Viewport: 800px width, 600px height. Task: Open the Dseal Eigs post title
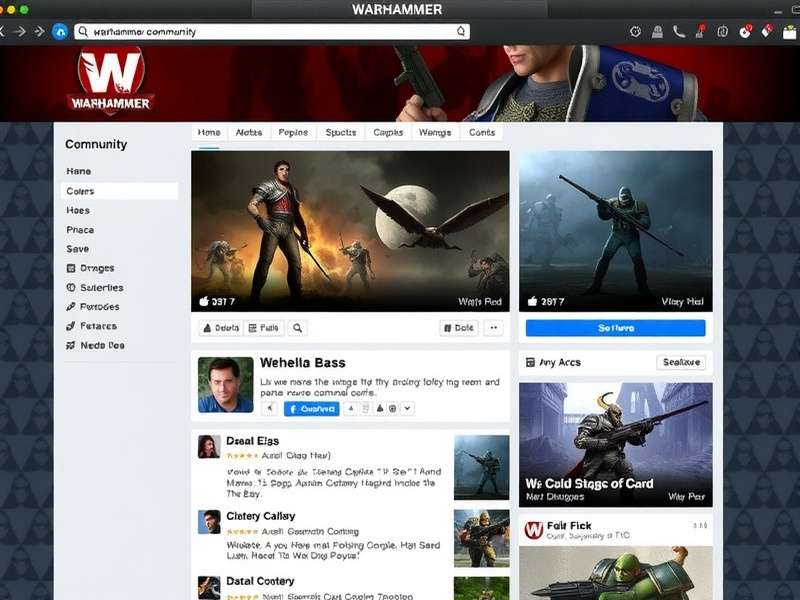[253, 441]
